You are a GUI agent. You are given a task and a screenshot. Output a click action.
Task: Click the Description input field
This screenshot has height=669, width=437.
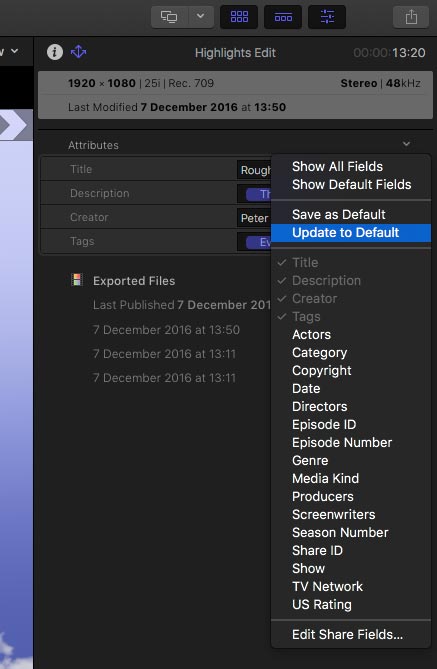254,194
